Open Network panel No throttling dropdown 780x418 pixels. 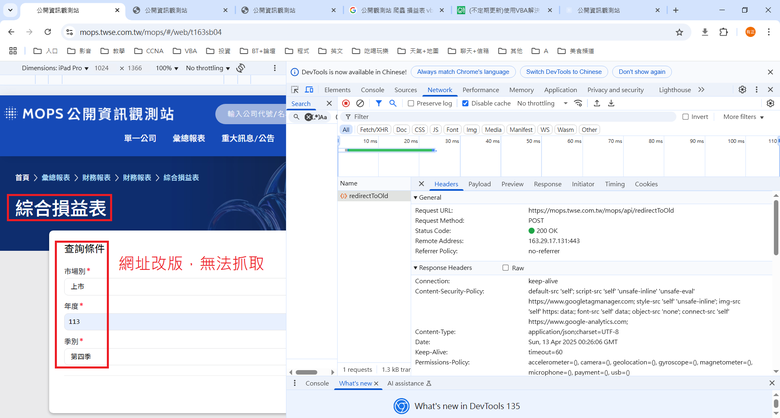pyautogui.click(x=542, y=104)
